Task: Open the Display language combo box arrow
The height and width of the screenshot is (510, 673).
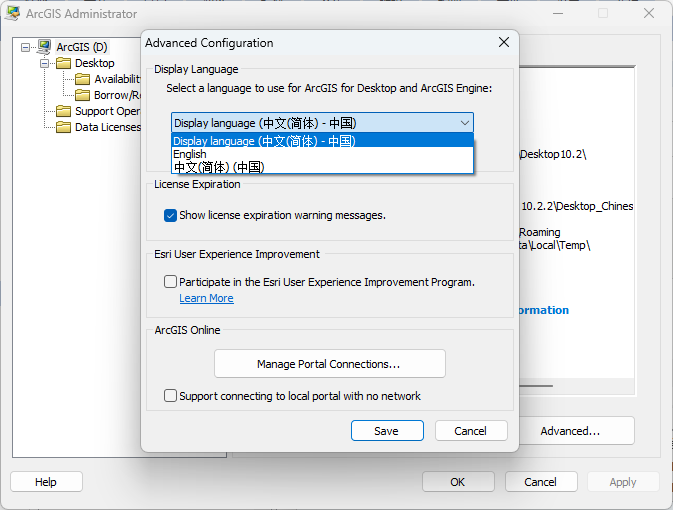Action: (464, 123)
